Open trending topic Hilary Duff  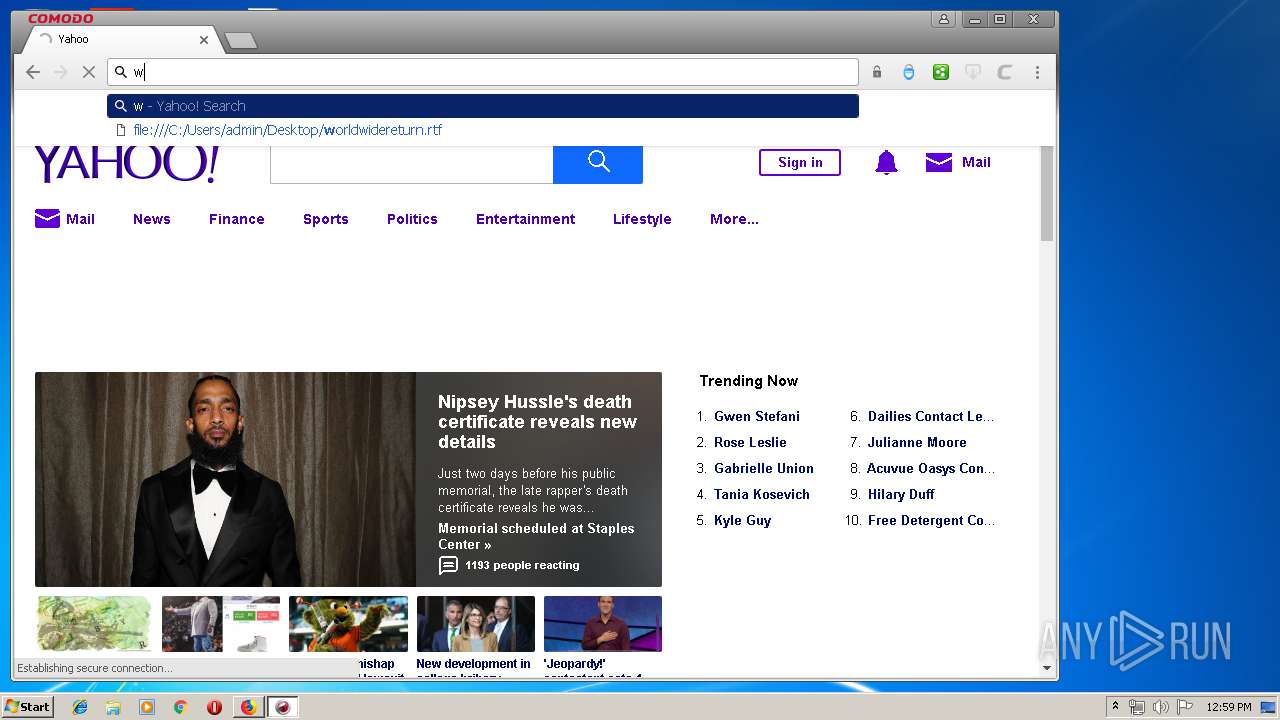point(901,494)
